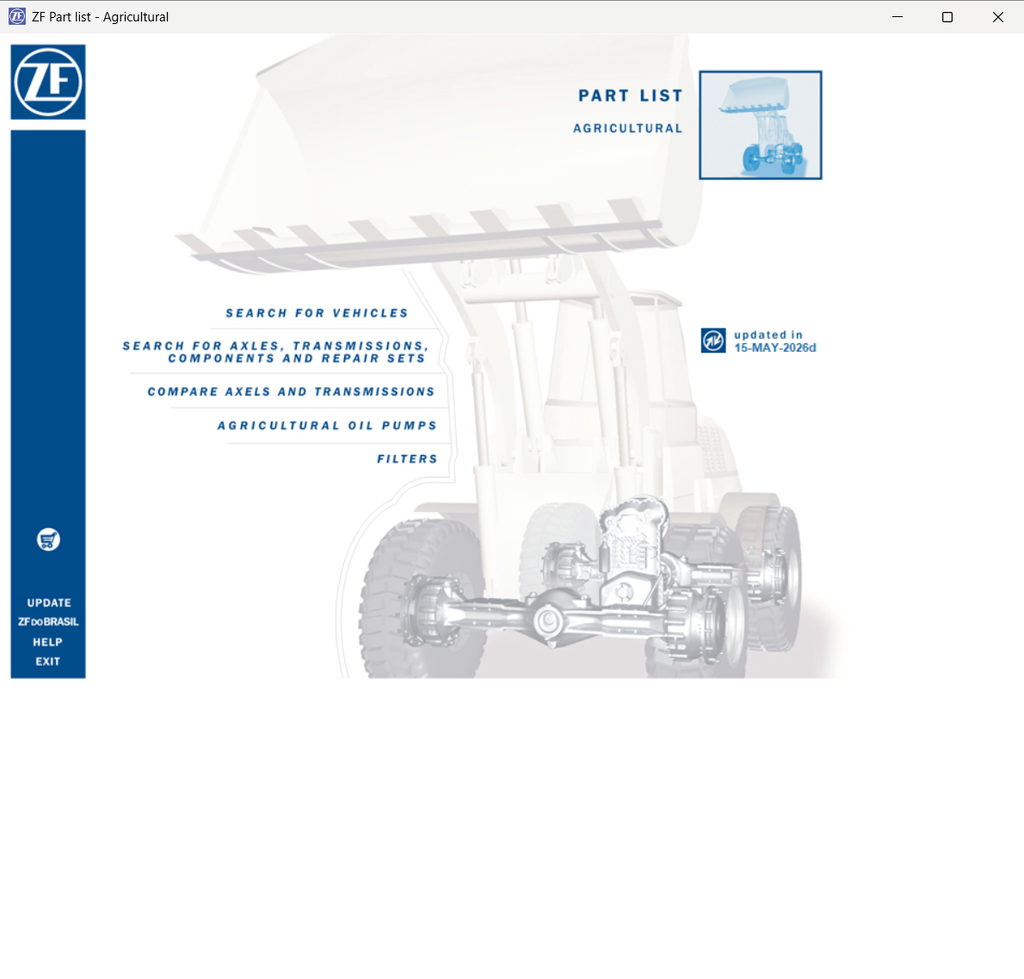Click the 'updated in 15-MAY-2026d' text
This screenshot has height=979, width=1024.
click(775, 341)
